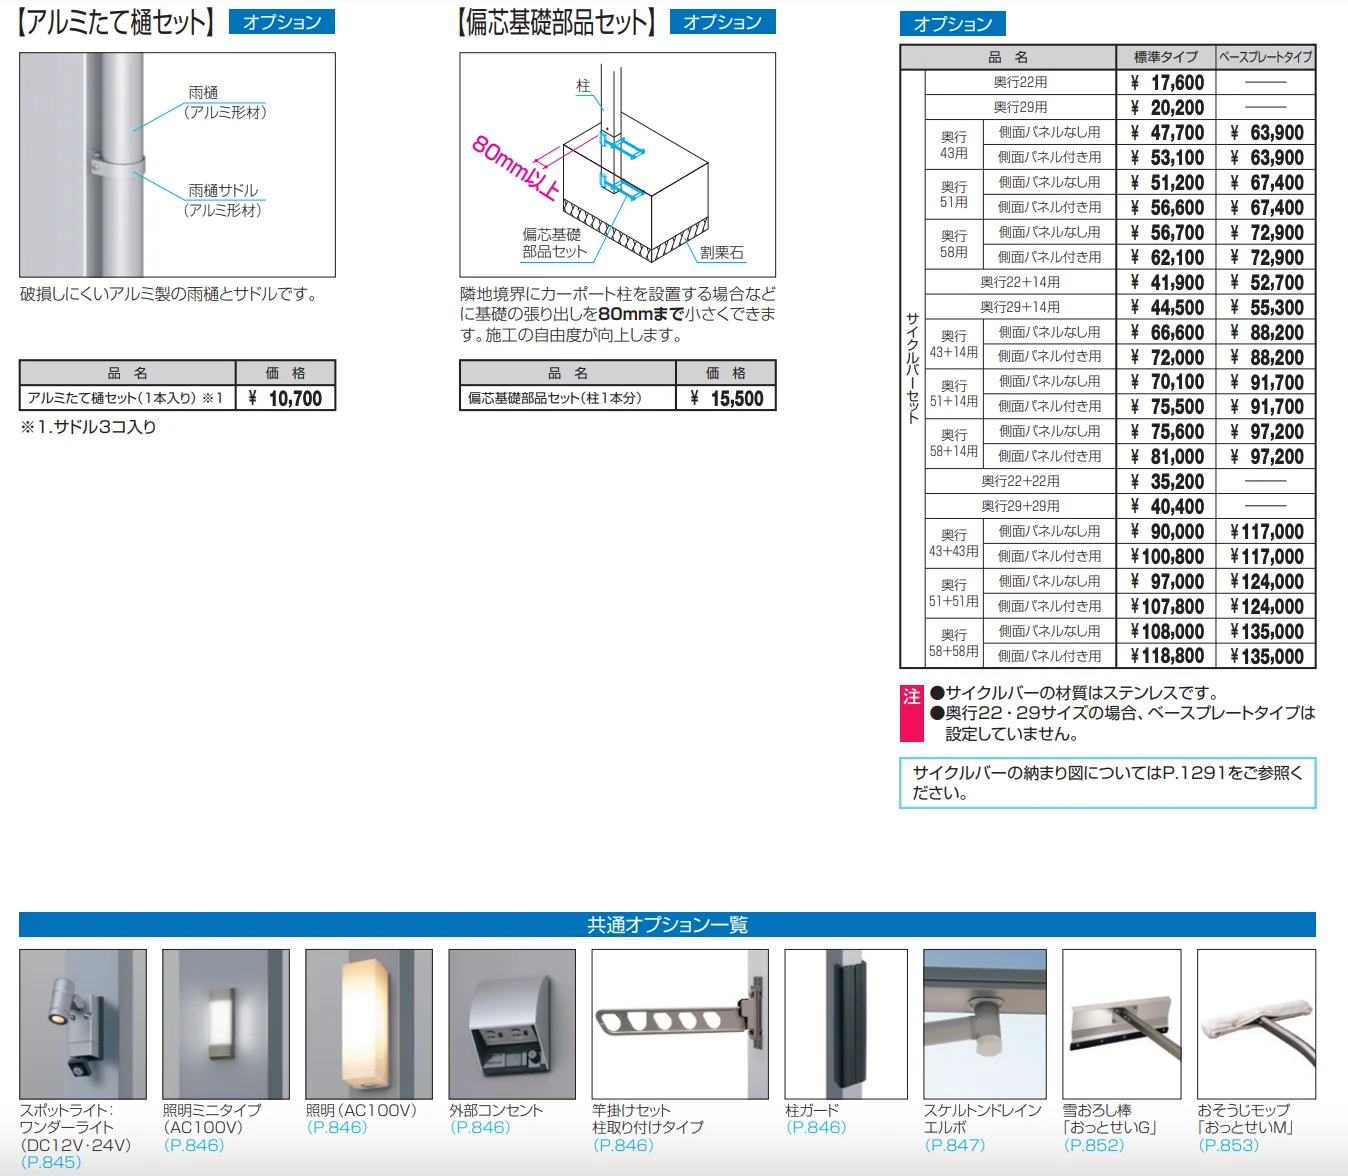The height and width of the screenshot is (1176, 1348).
Task: Open (P.846) link under 柱ガード
Action: pyautogui.click(x=816, y=1127)
